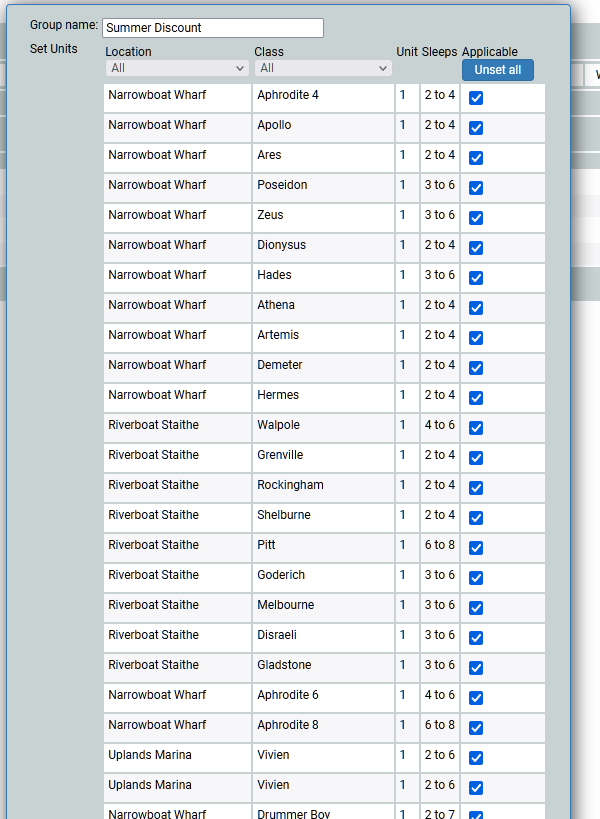Disable the Poseidon unit checkbox

pyautogui.click(x=476, y=188)
